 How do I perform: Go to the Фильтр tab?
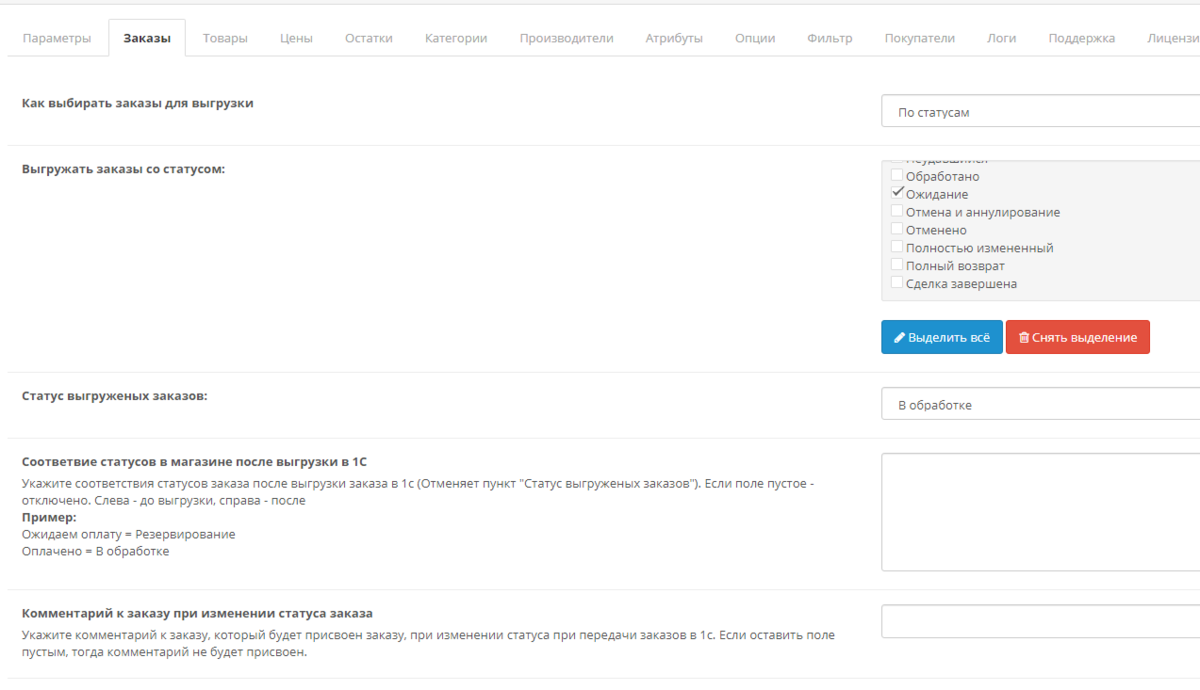[x=830, y=38]
